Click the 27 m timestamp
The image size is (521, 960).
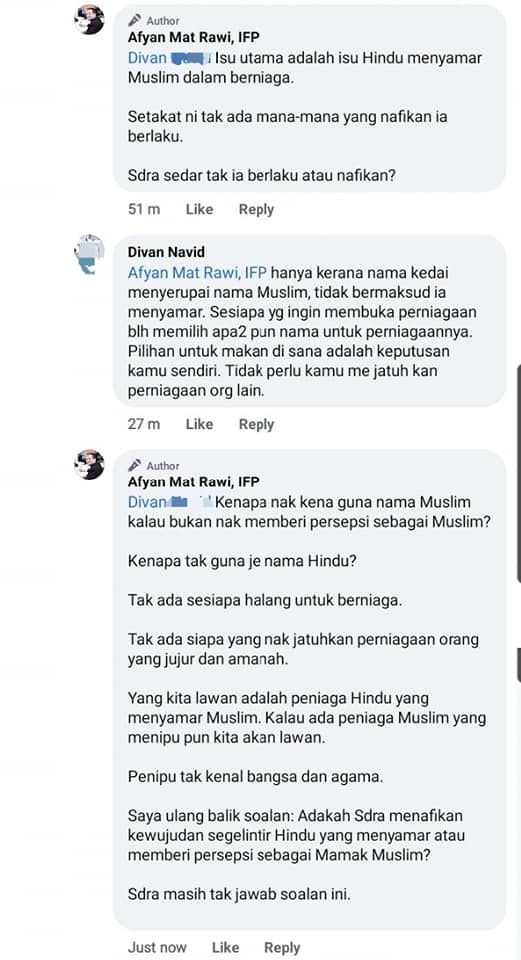point(144,424)
